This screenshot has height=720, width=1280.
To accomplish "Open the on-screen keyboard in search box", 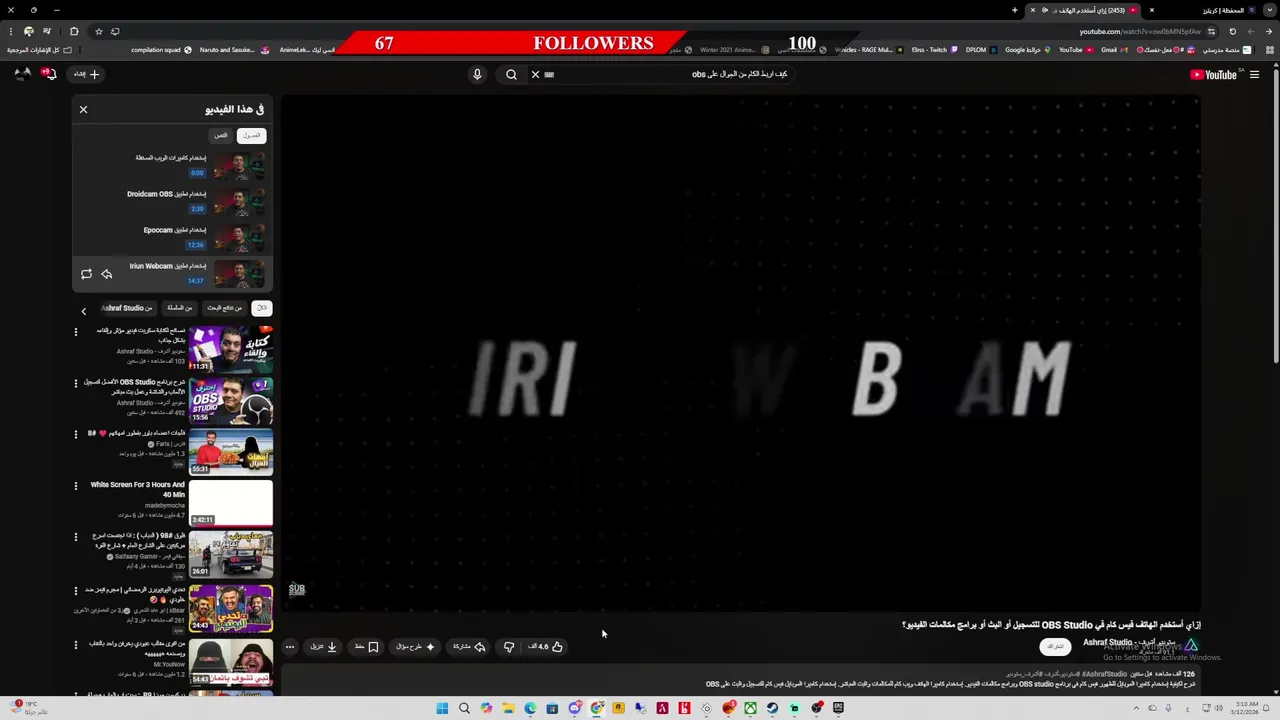I will click(549, 74).
